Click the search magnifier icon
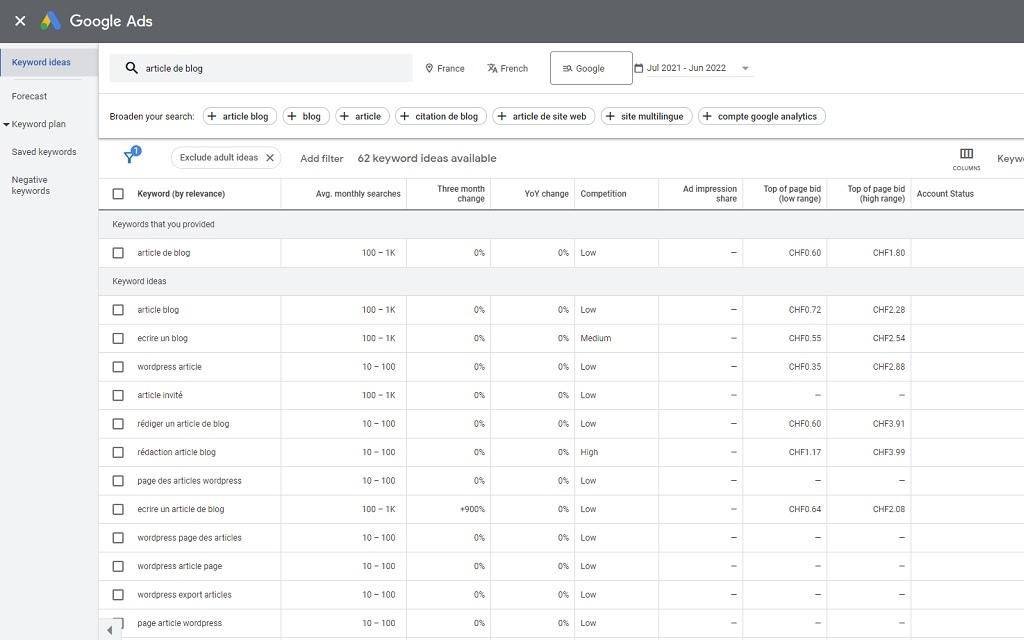 [x=131, y=68]
